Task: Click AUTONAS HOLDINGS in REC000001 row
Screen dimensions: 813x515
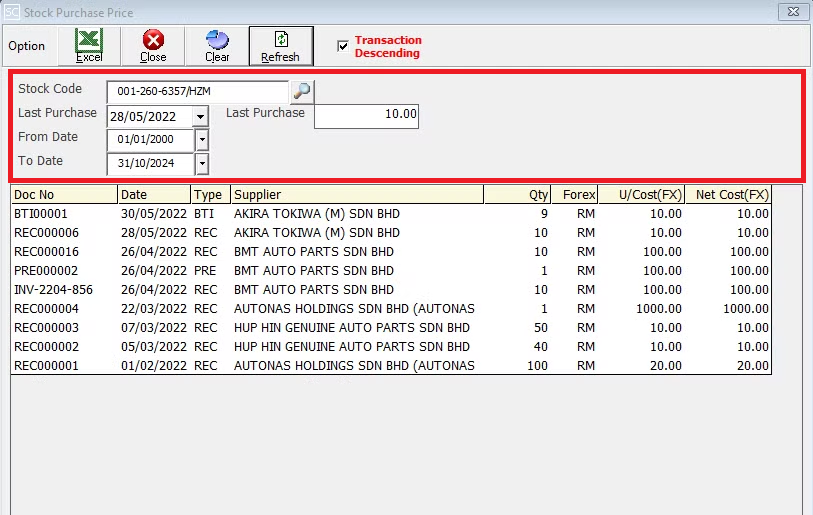Action: pyautogui.click(x=354, y=366)
